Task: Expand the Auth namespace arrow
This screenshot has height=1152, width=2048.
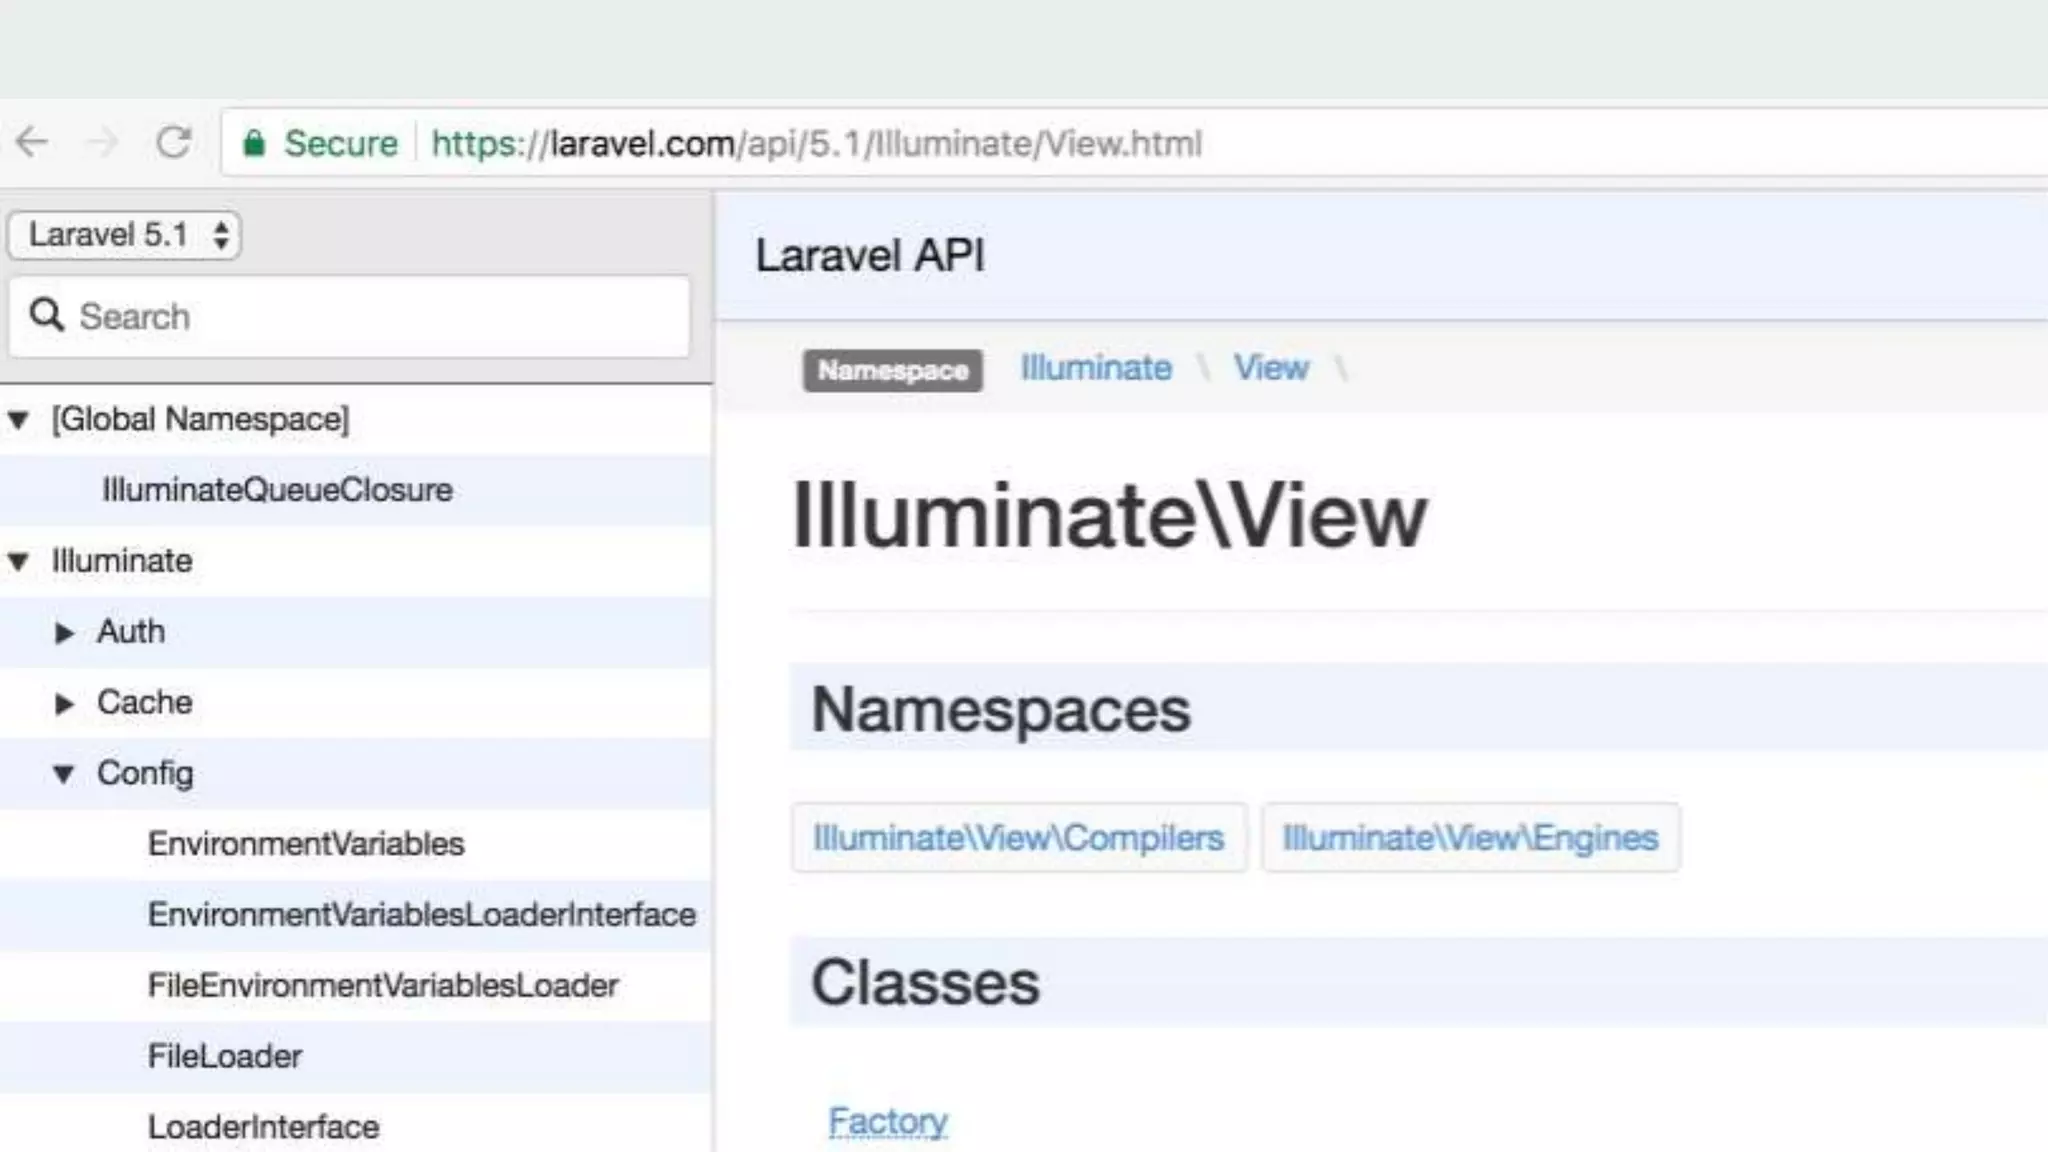Action: point(64,633)
